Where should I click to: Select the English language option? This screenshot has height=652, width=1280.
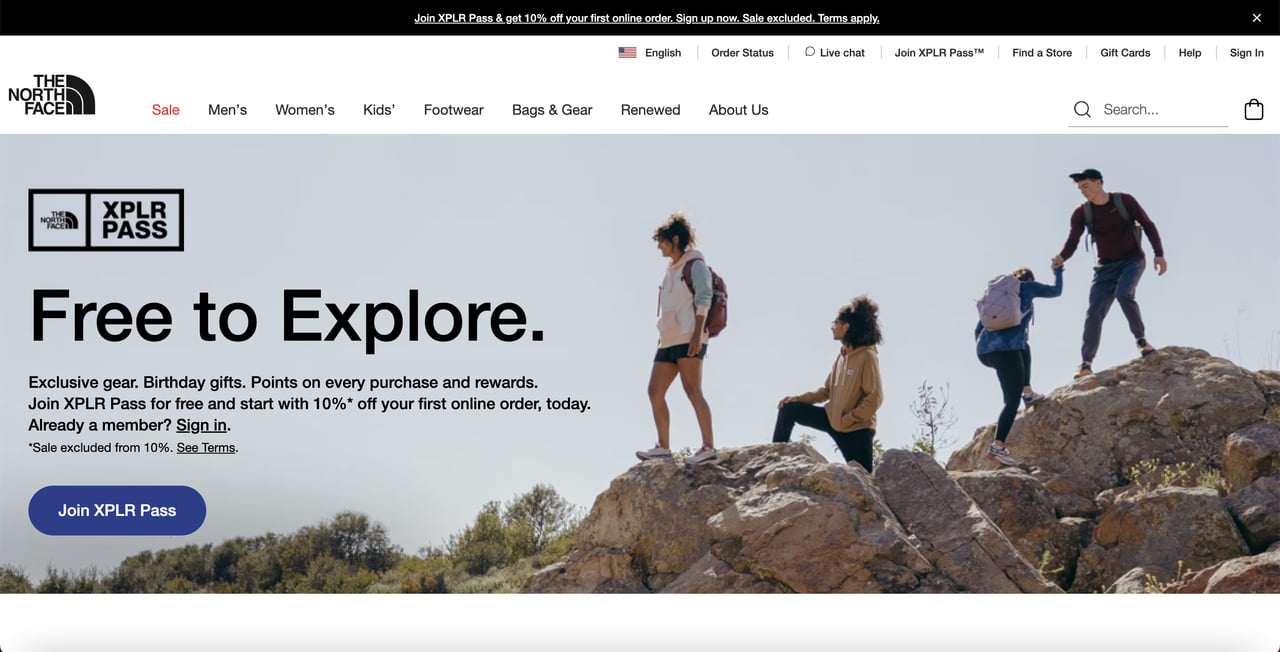click(x=663, y=53)
